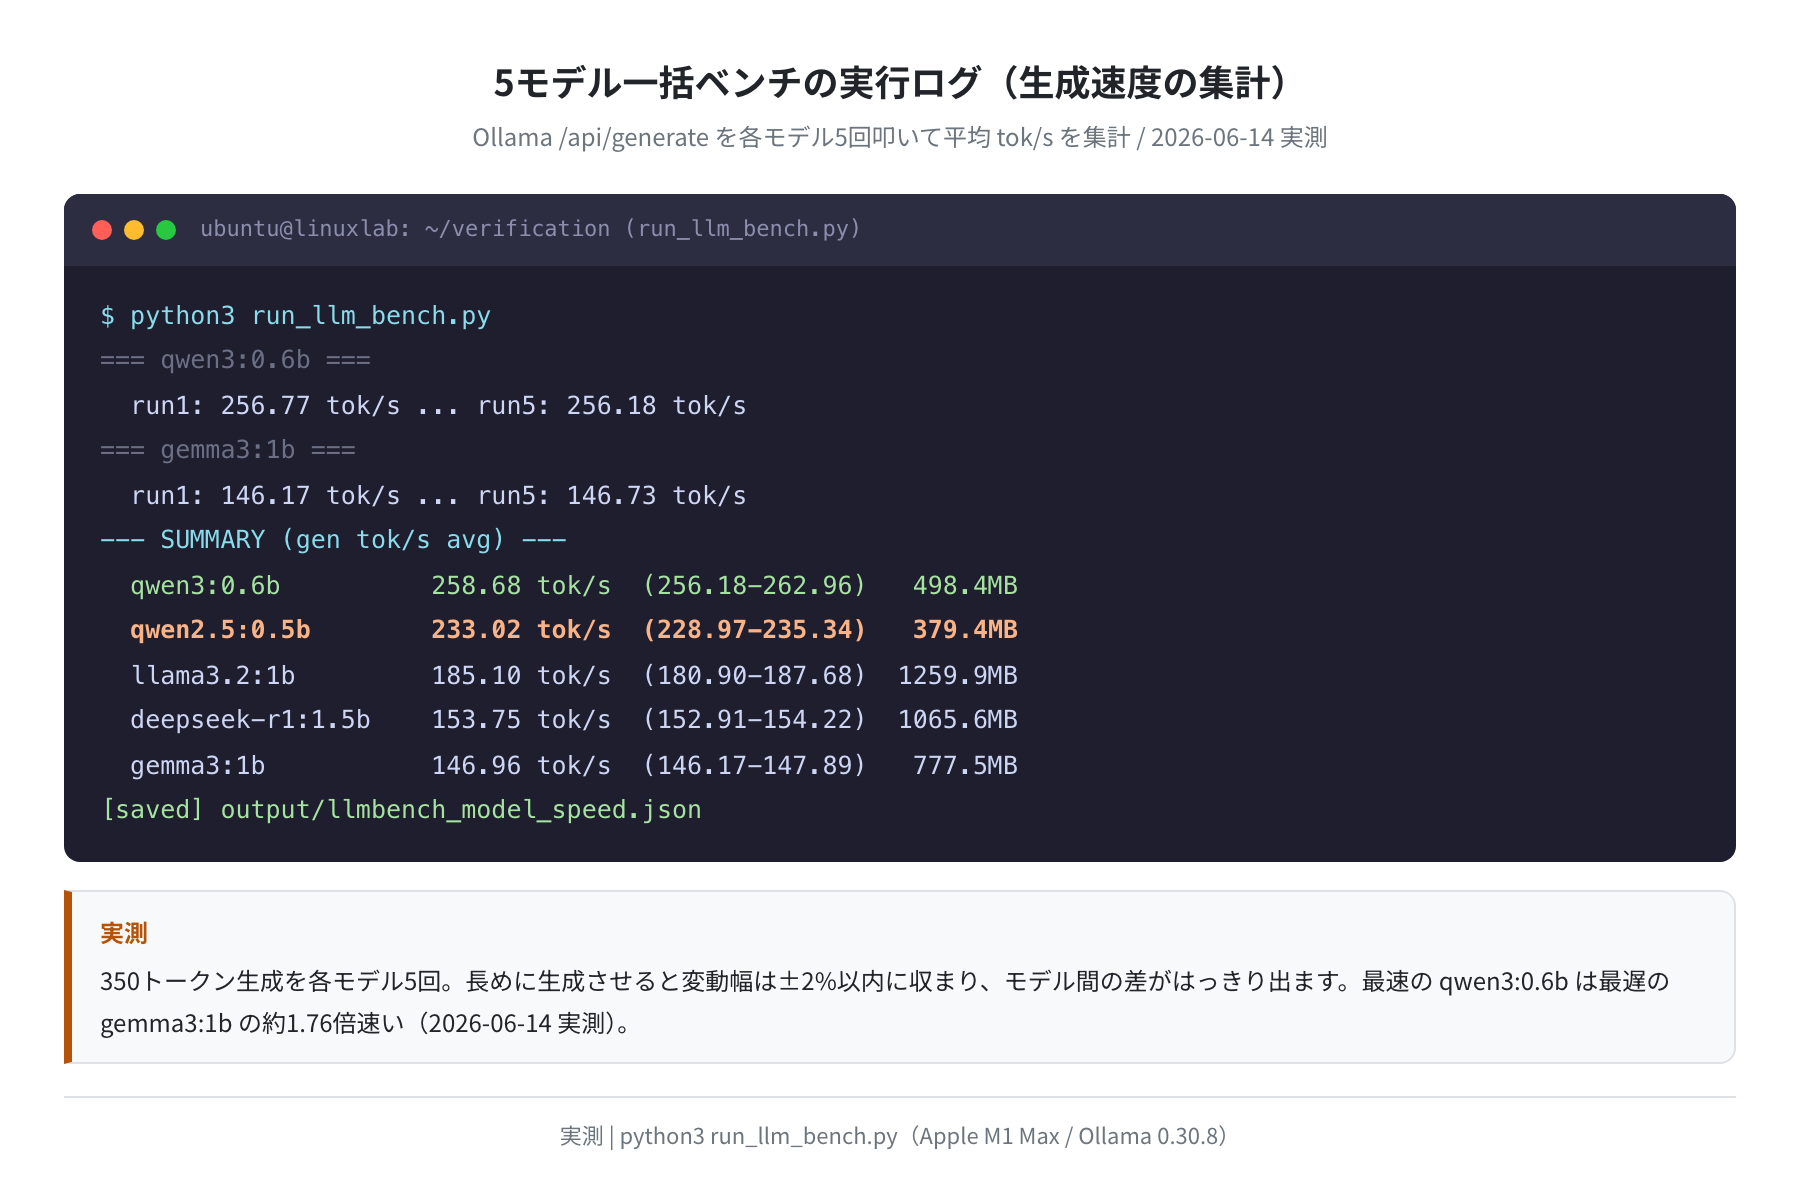
Task: Click the value 153.75 tok/s
Action: [x=521, y=720]
